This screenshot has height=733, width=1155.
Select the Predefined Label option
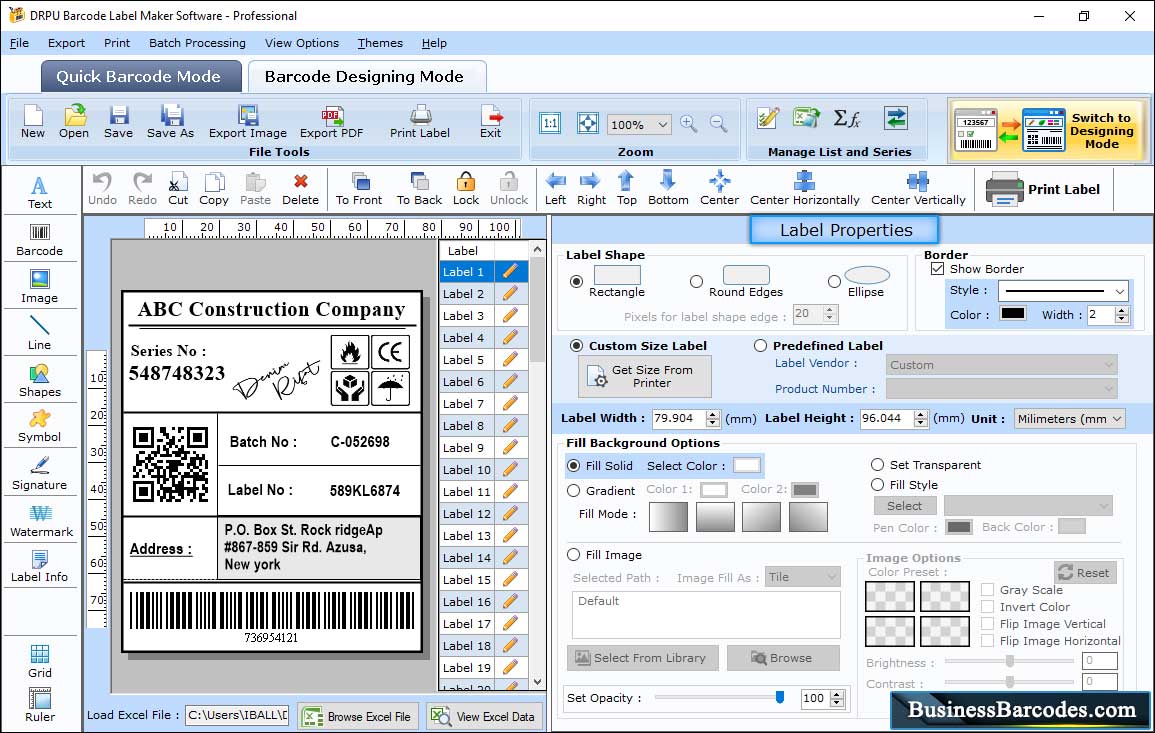click(760, 346)
